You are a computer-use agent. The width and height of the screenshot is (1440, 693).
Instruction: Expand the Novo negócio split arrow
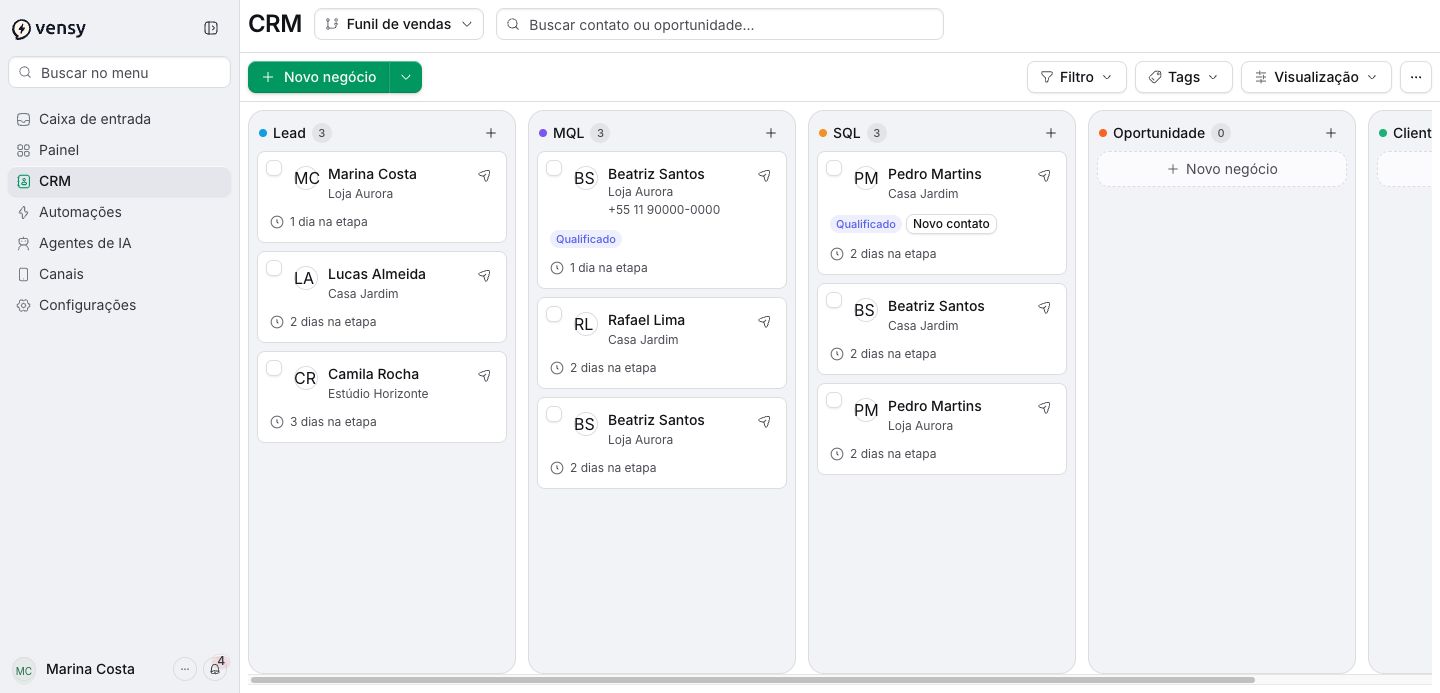406,77
